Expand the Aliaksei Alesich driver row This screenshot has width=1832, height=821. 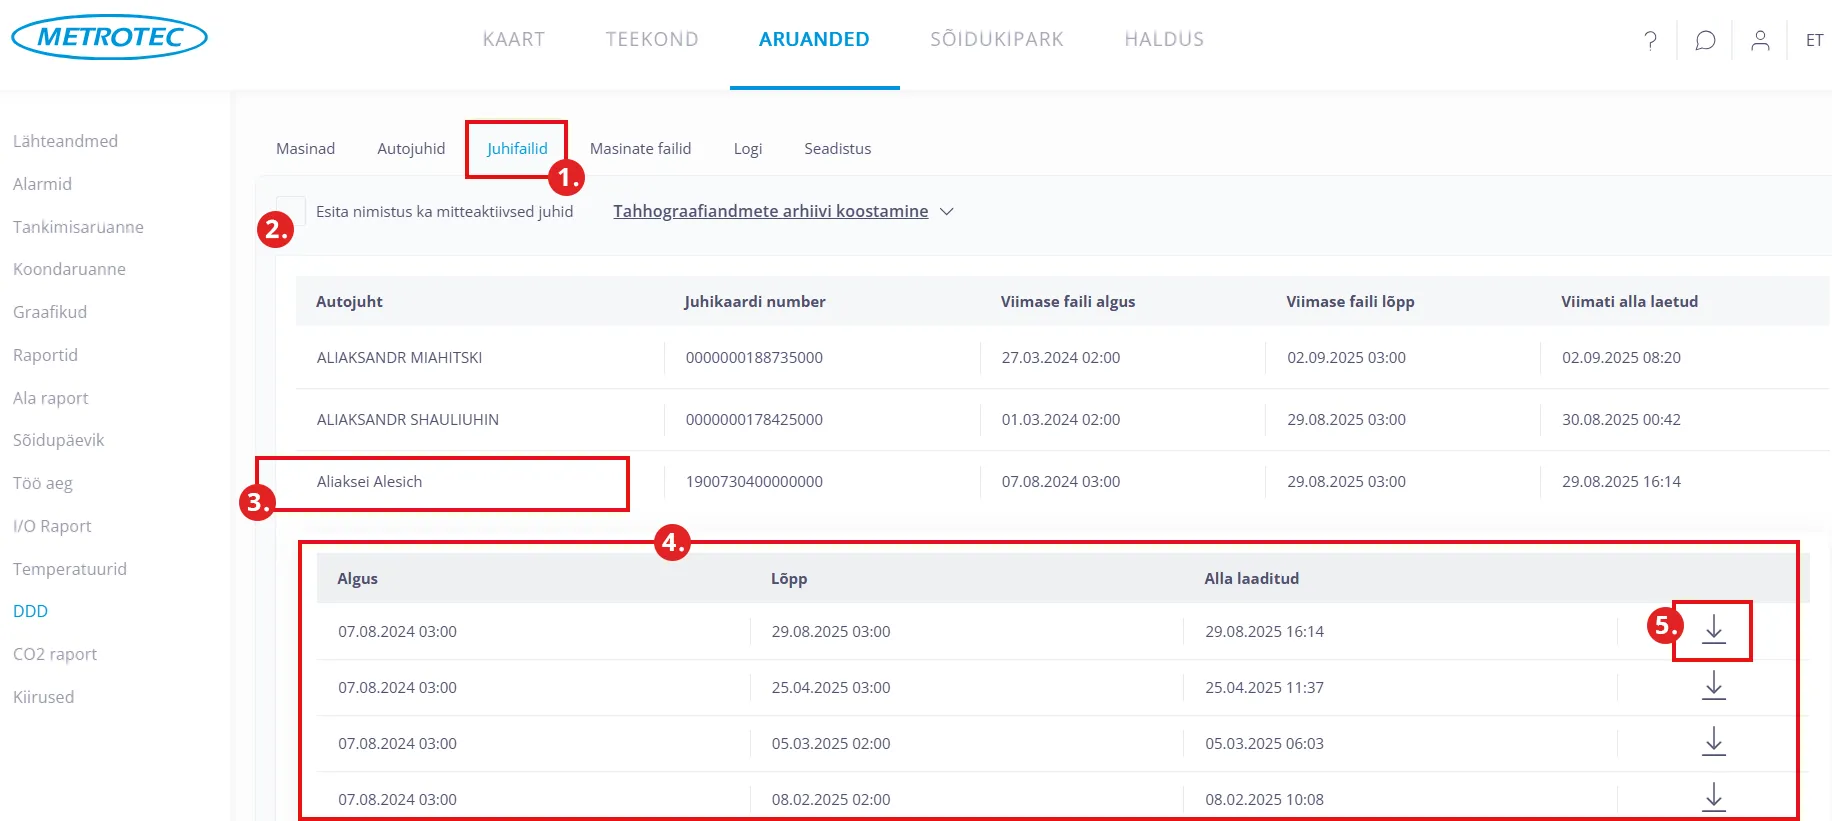pyautogui.click(x=369, y=482)
